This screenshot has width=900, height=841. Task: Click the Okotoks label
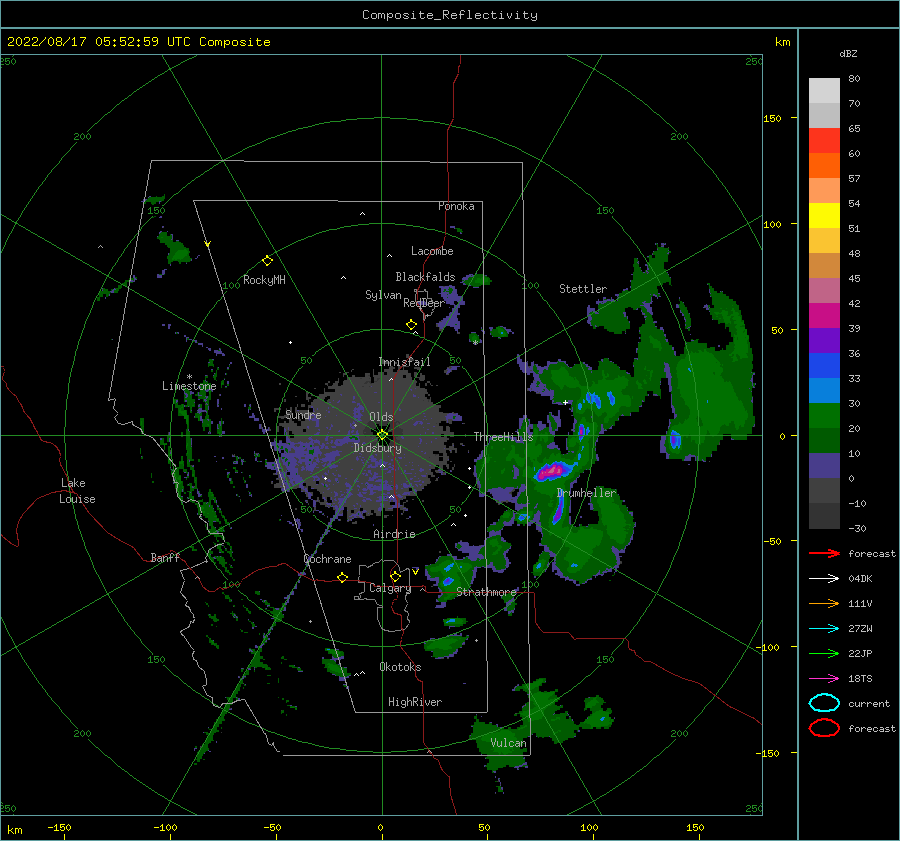tap(400, 667)
